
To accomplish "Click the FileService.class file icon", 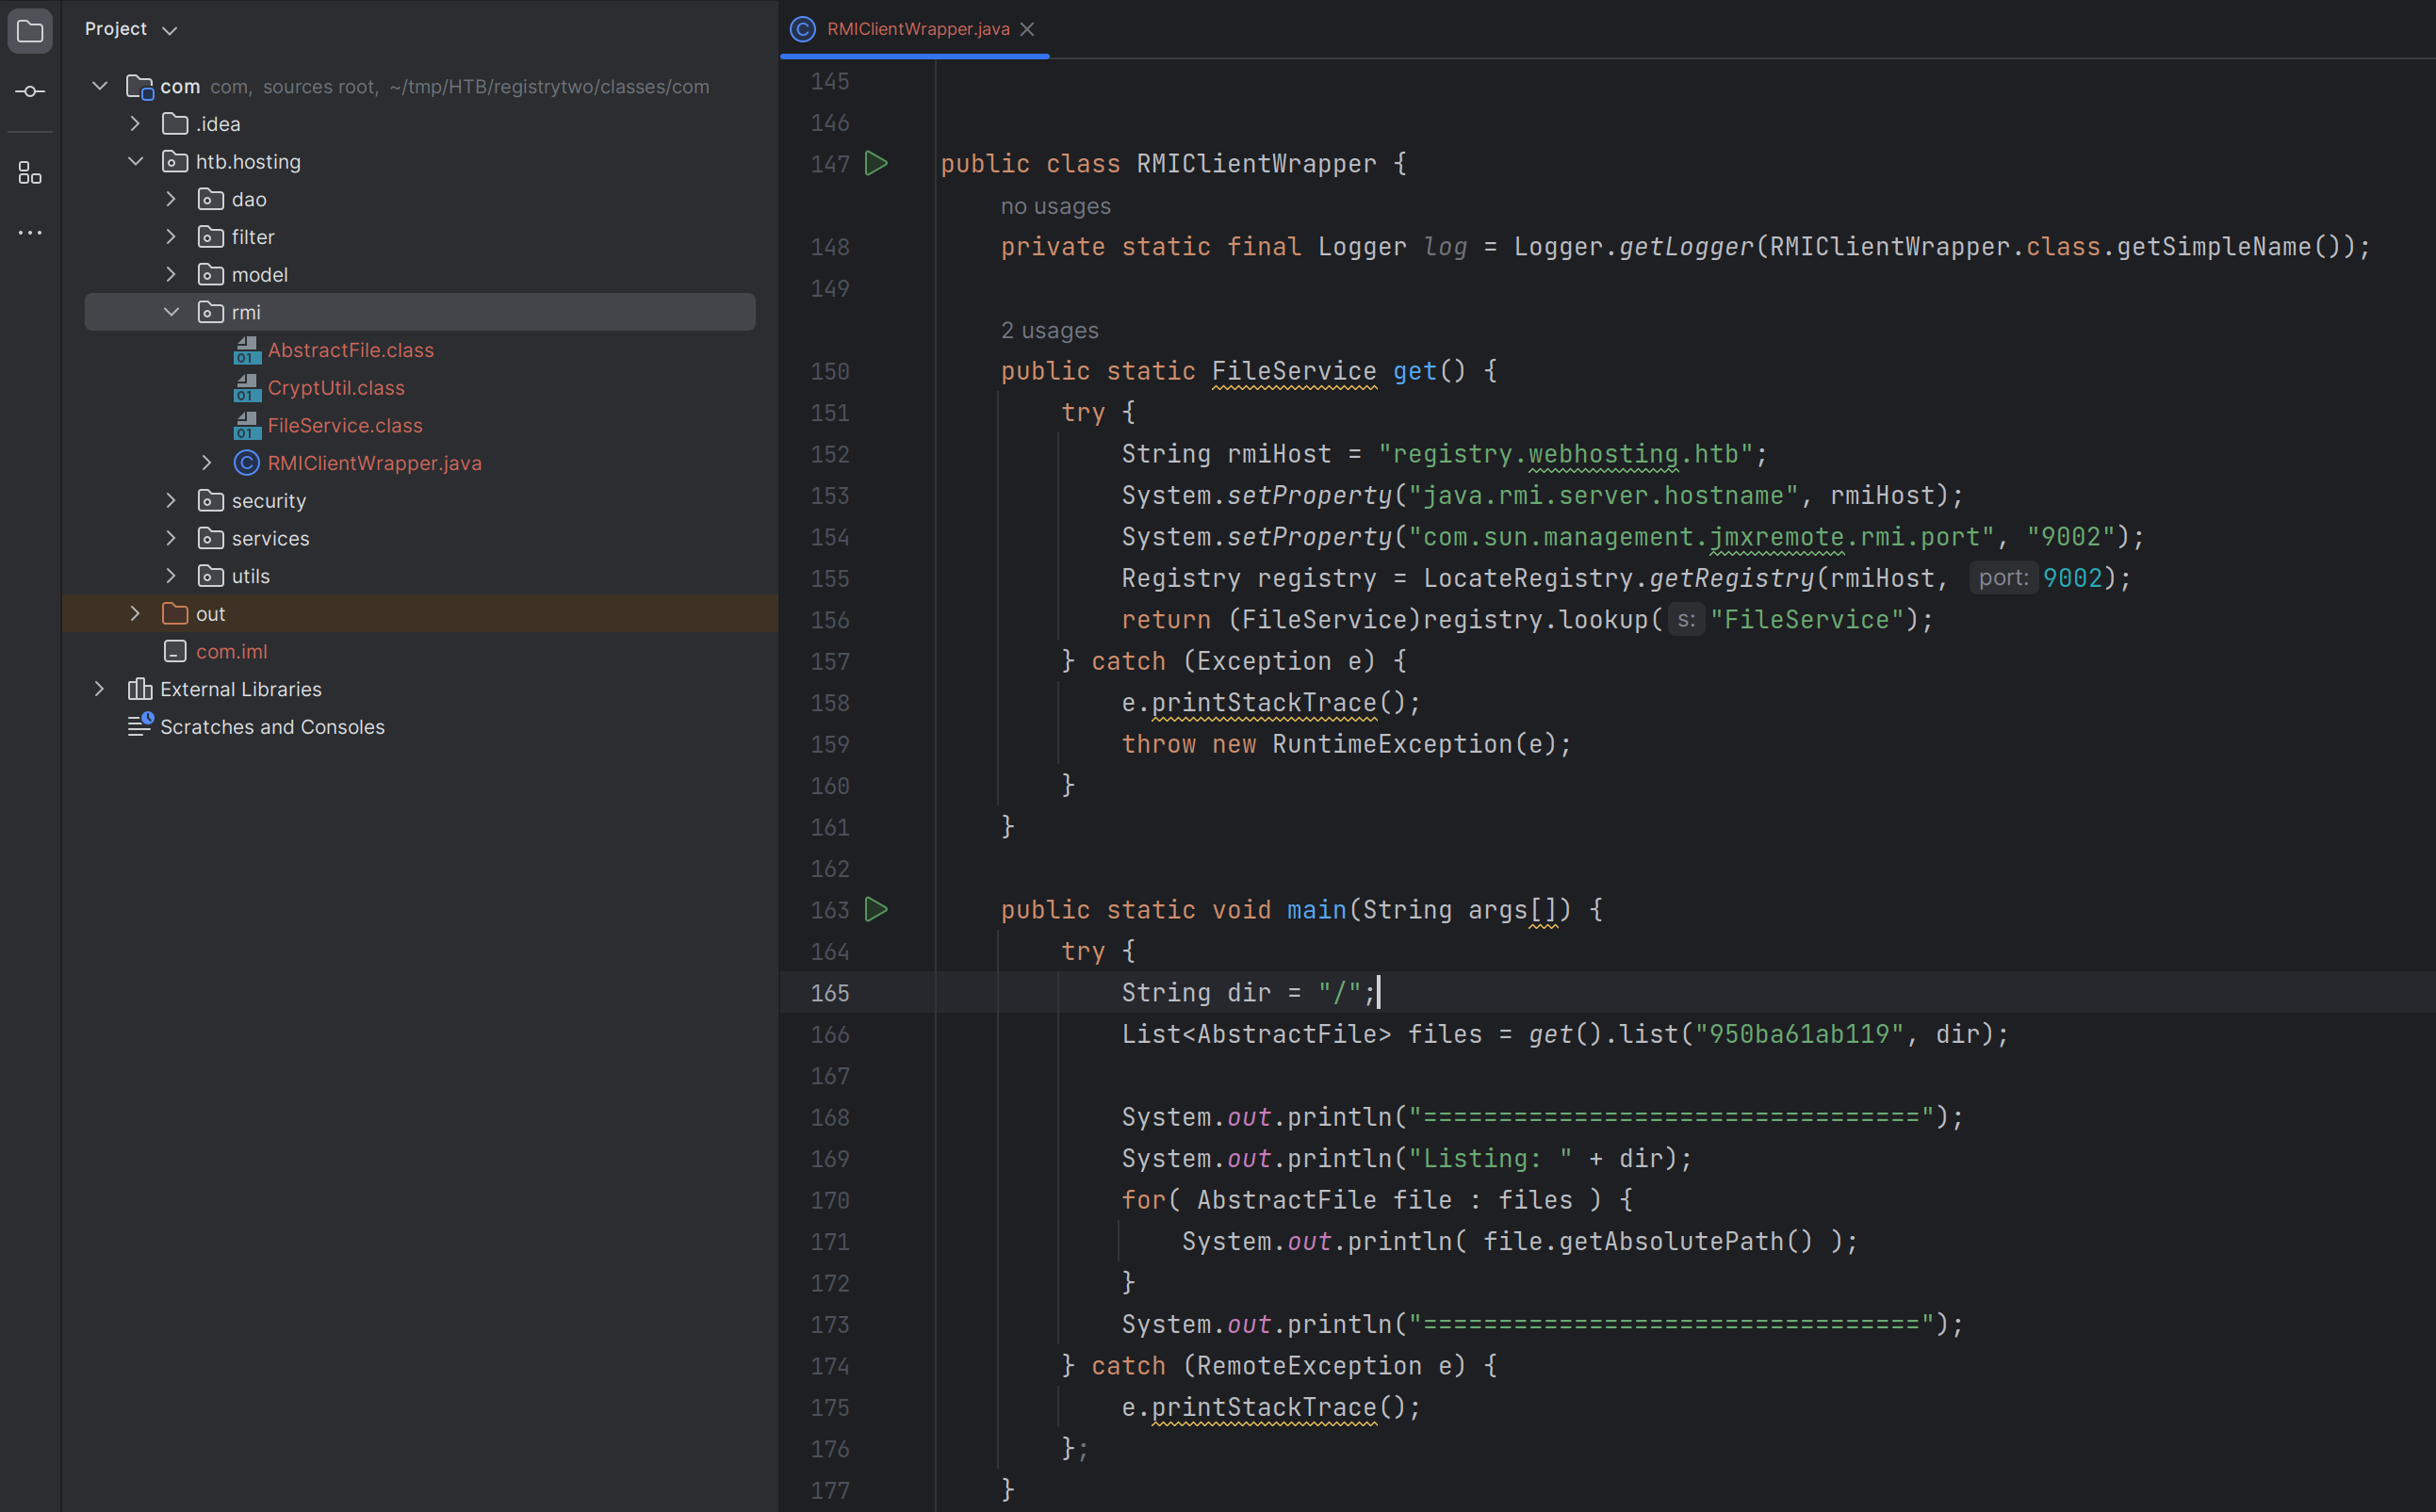I will [247, 425].
